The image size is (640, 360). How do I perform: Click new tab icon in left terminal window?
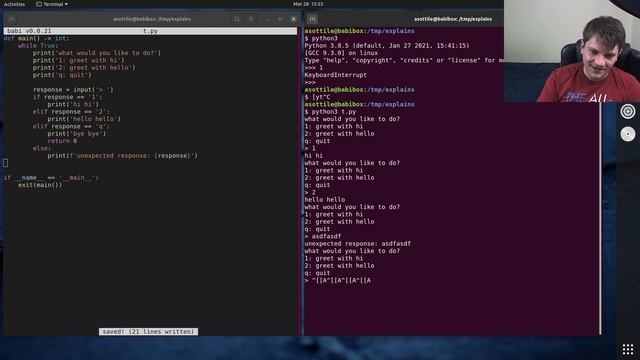coord(11,19)
